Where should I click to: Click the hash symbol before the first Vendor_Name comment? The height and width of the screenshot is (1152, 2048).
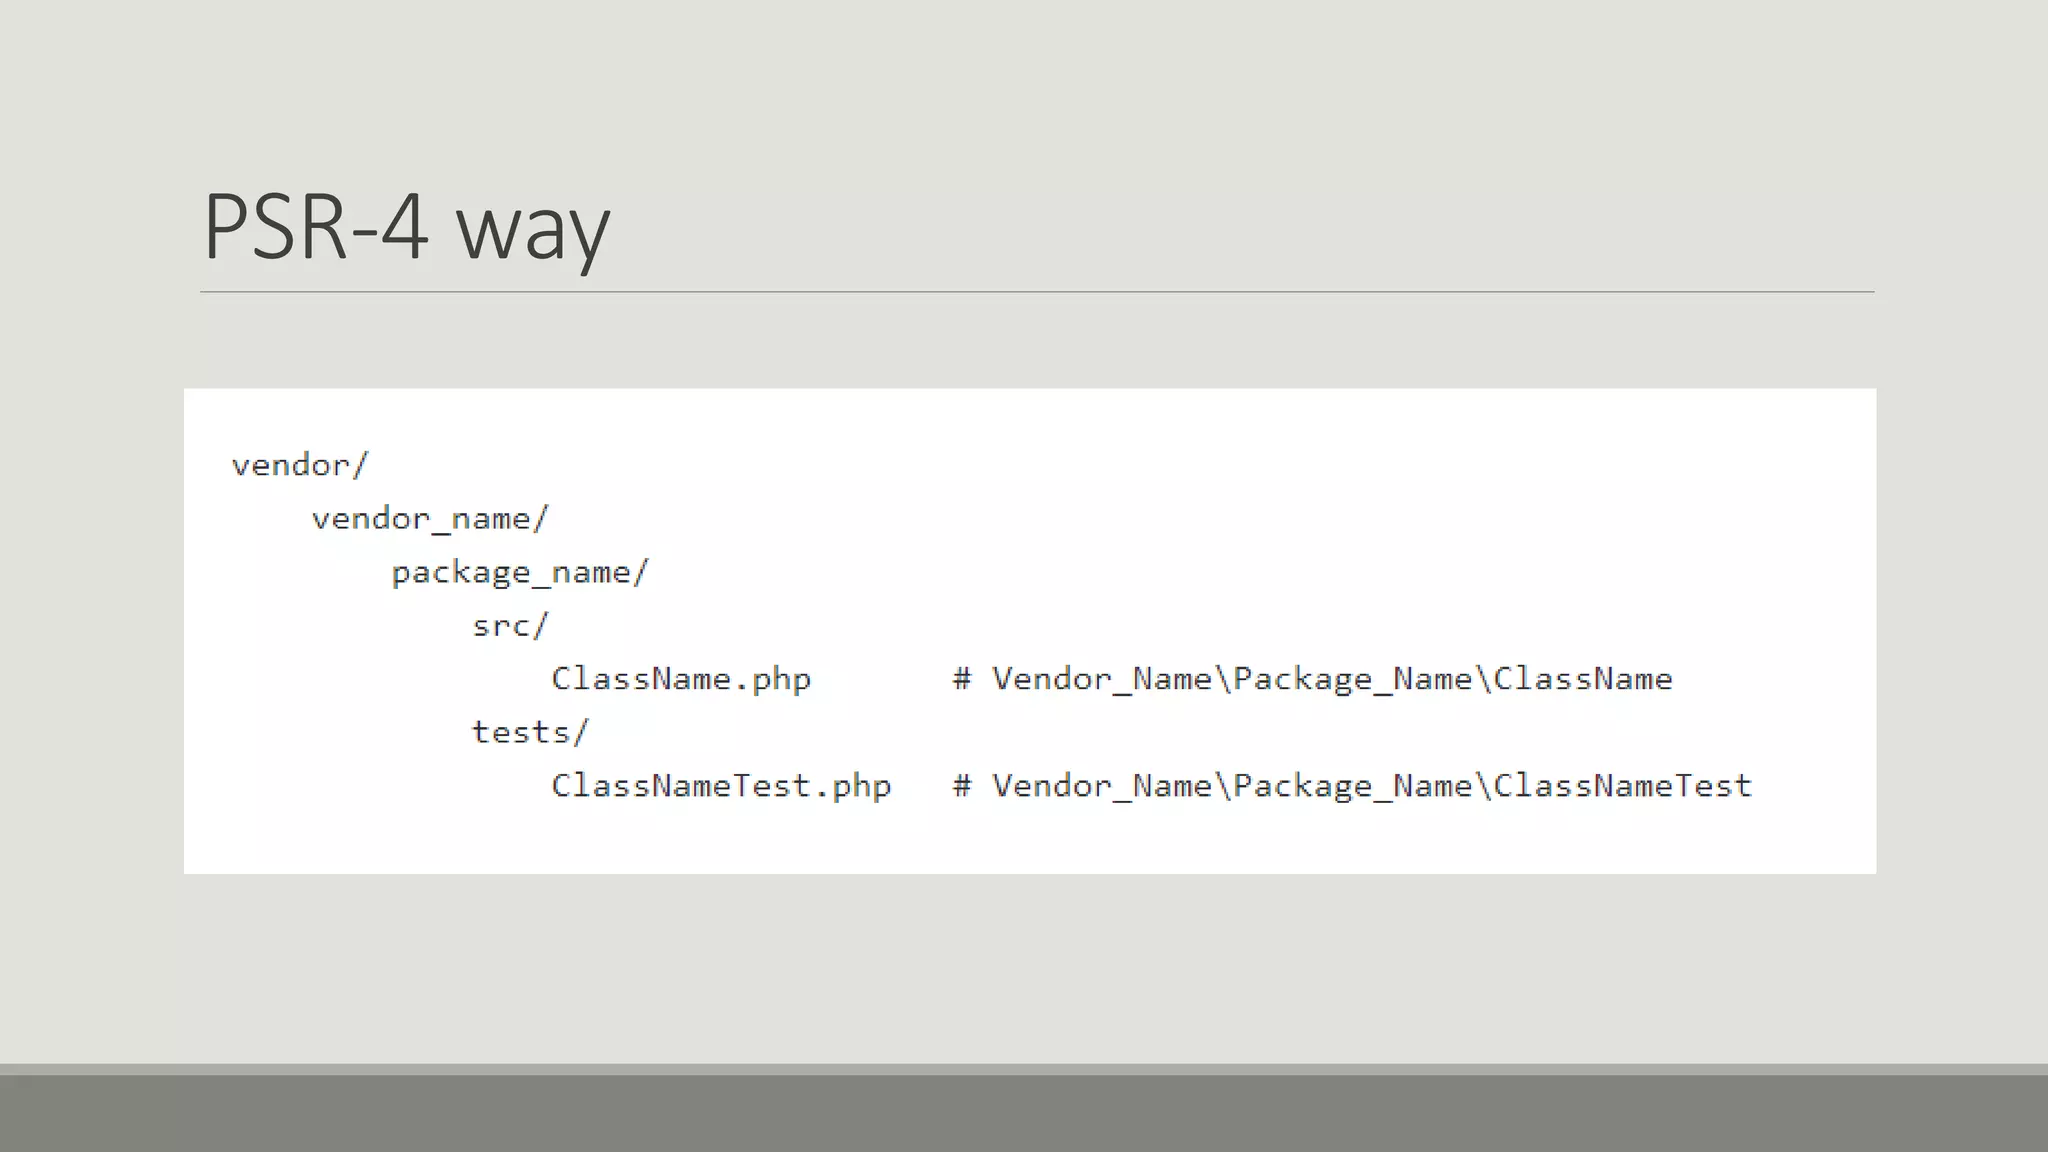[x=962, y=679]
